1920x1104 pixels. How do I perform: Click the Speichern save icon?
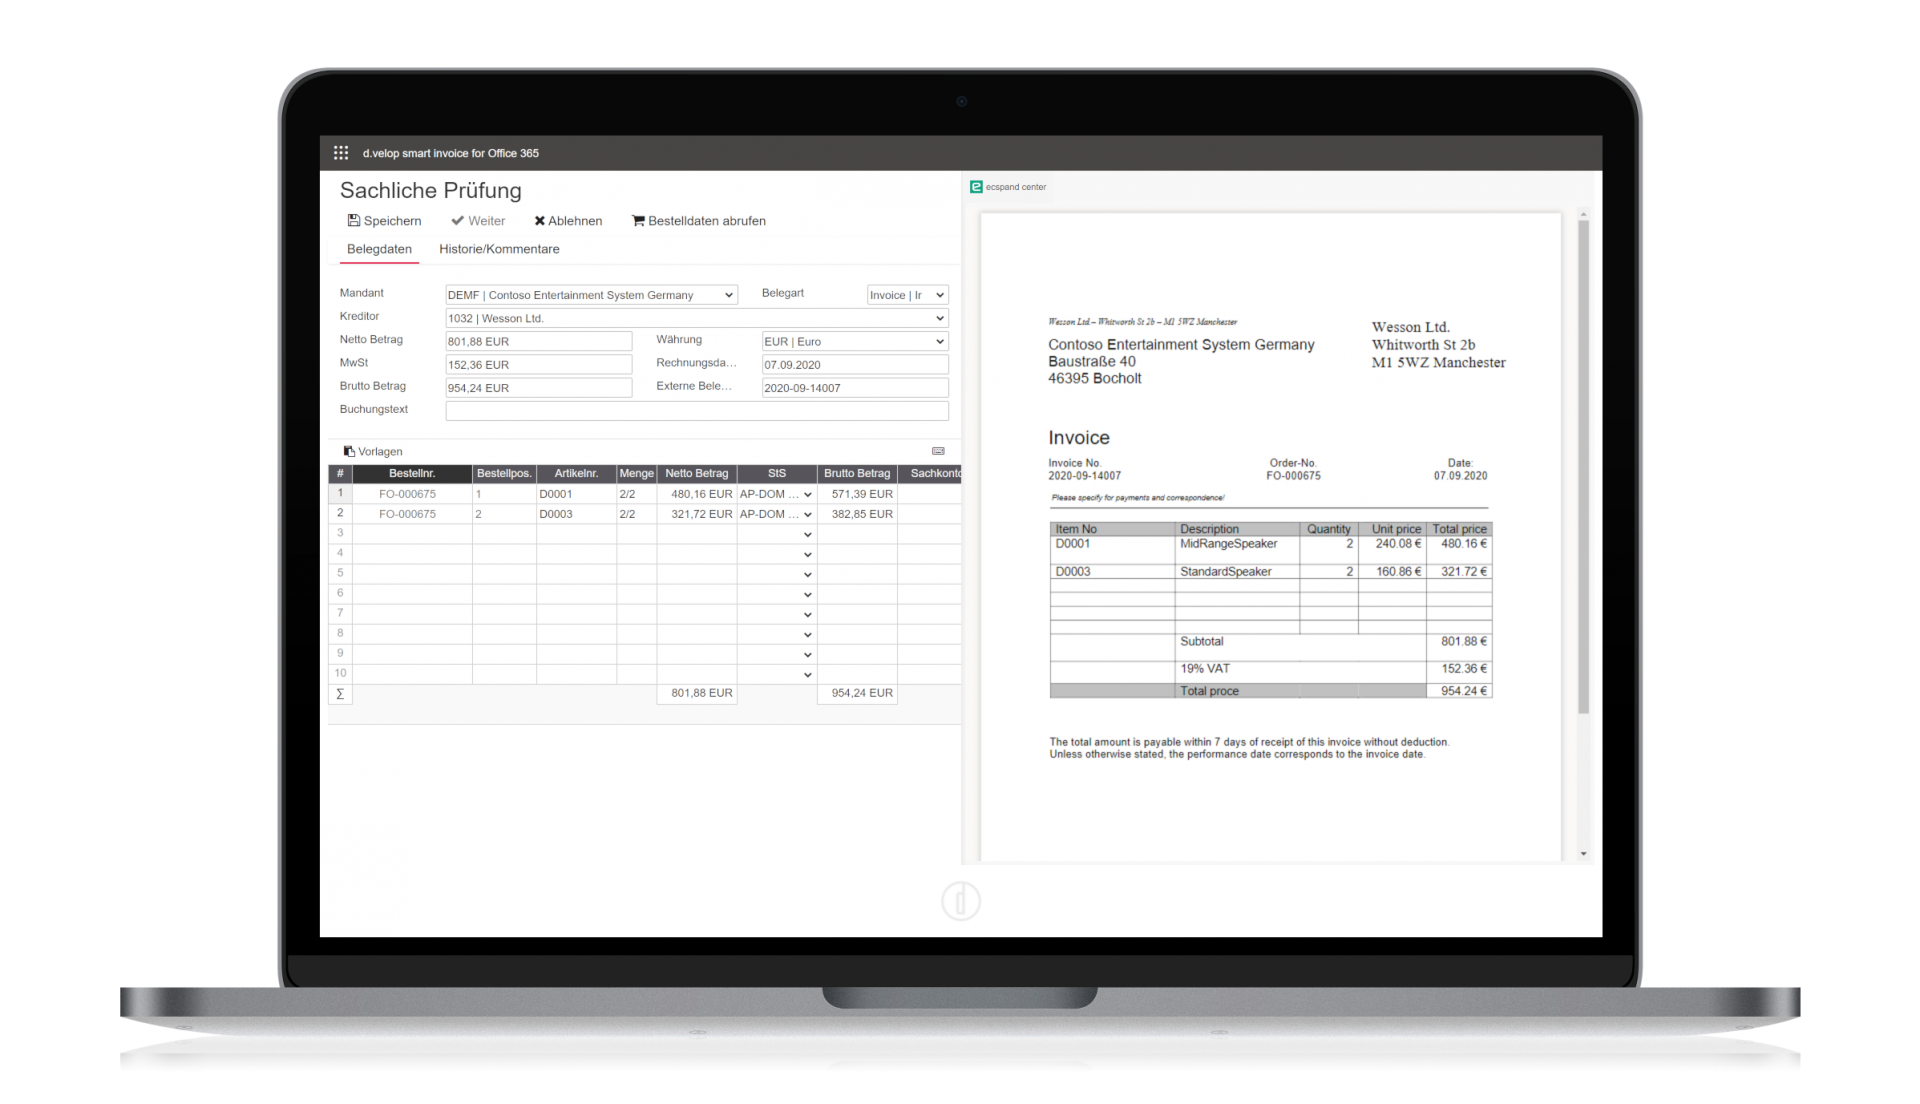354,221
